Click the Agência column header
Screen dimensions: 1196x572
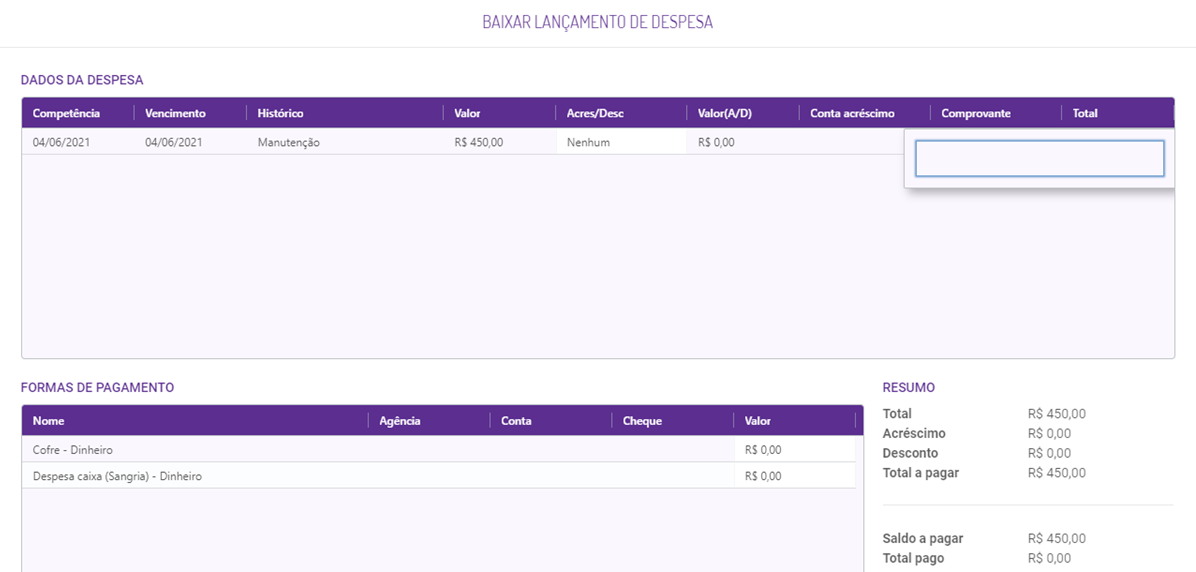click(400, 421)
